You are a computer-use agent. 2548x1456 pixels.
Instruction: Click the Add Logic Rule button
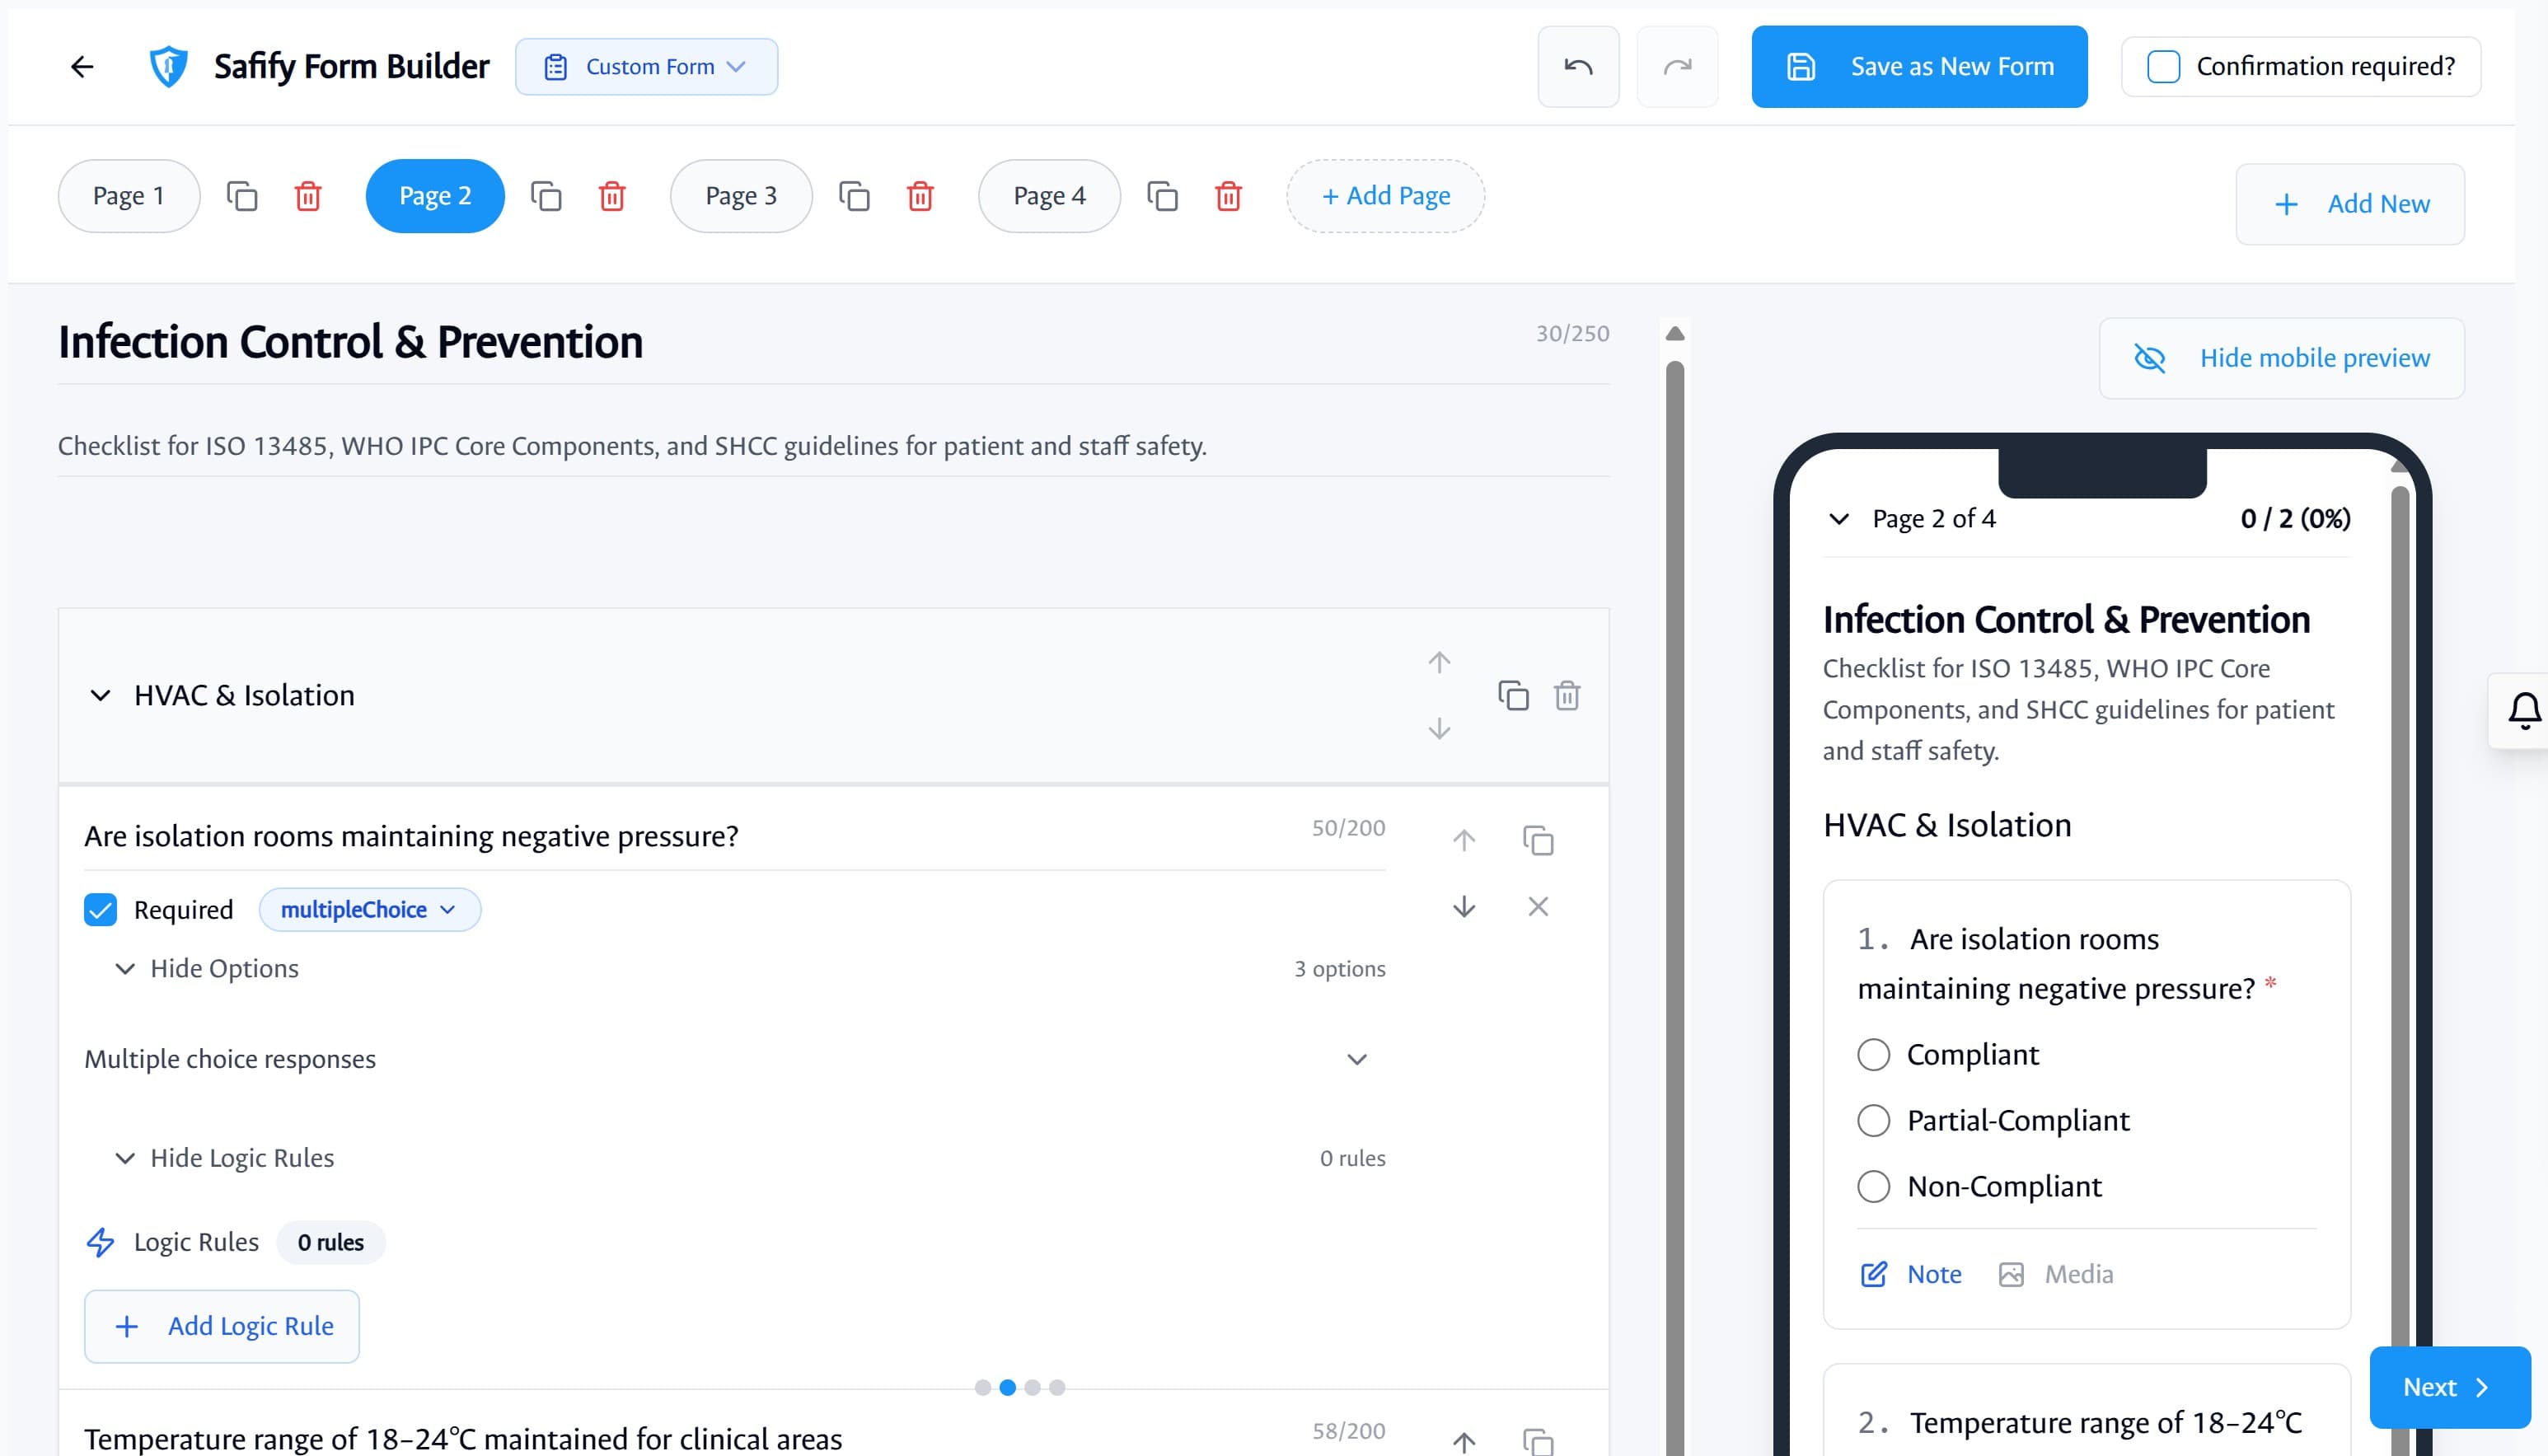(x=221, y=1326)
